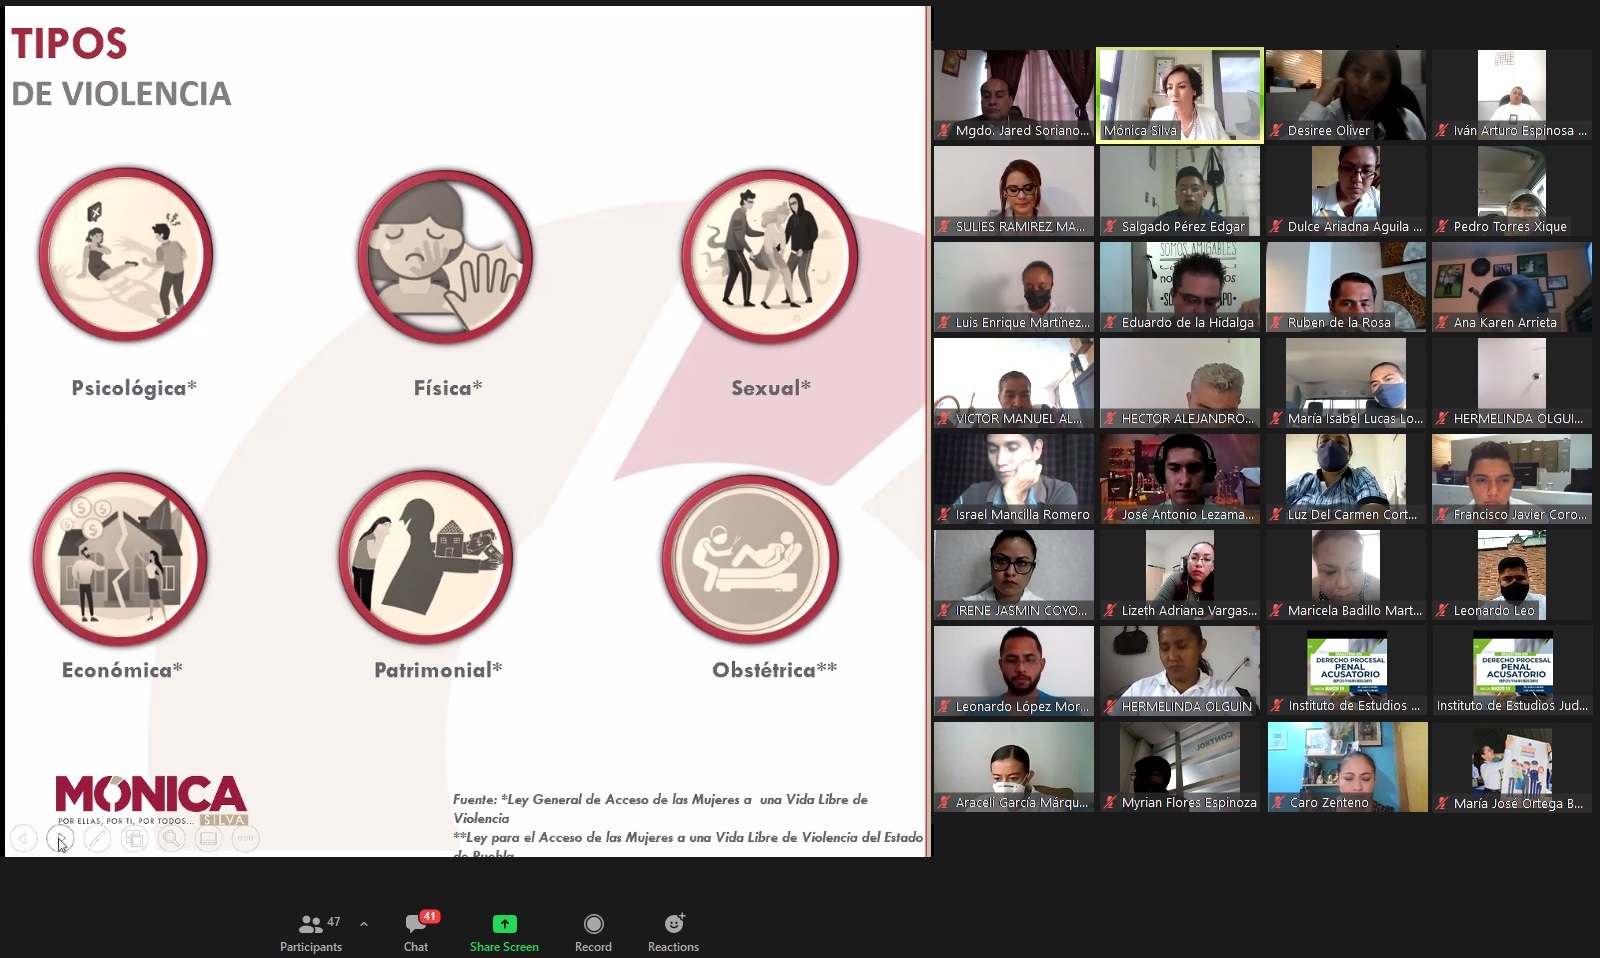
Task: Advance with the next slide arrow
Action: tap(60, 838)
